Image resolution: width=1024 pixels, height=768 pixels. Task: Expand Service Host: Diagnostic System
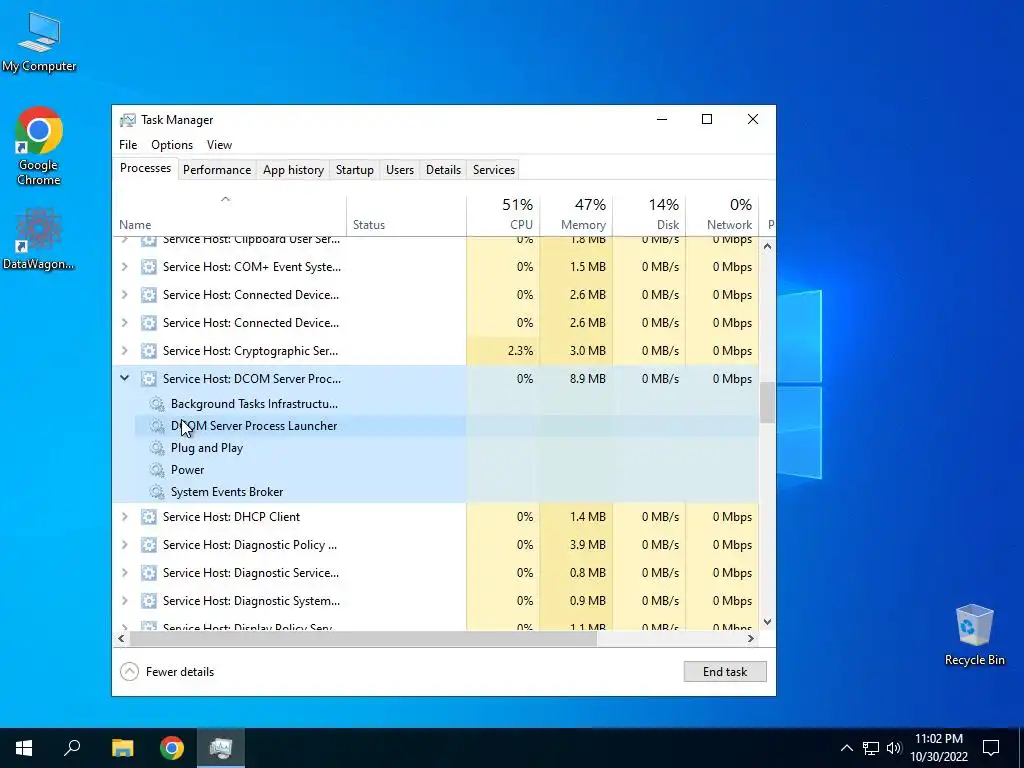[x=125, y=601]
